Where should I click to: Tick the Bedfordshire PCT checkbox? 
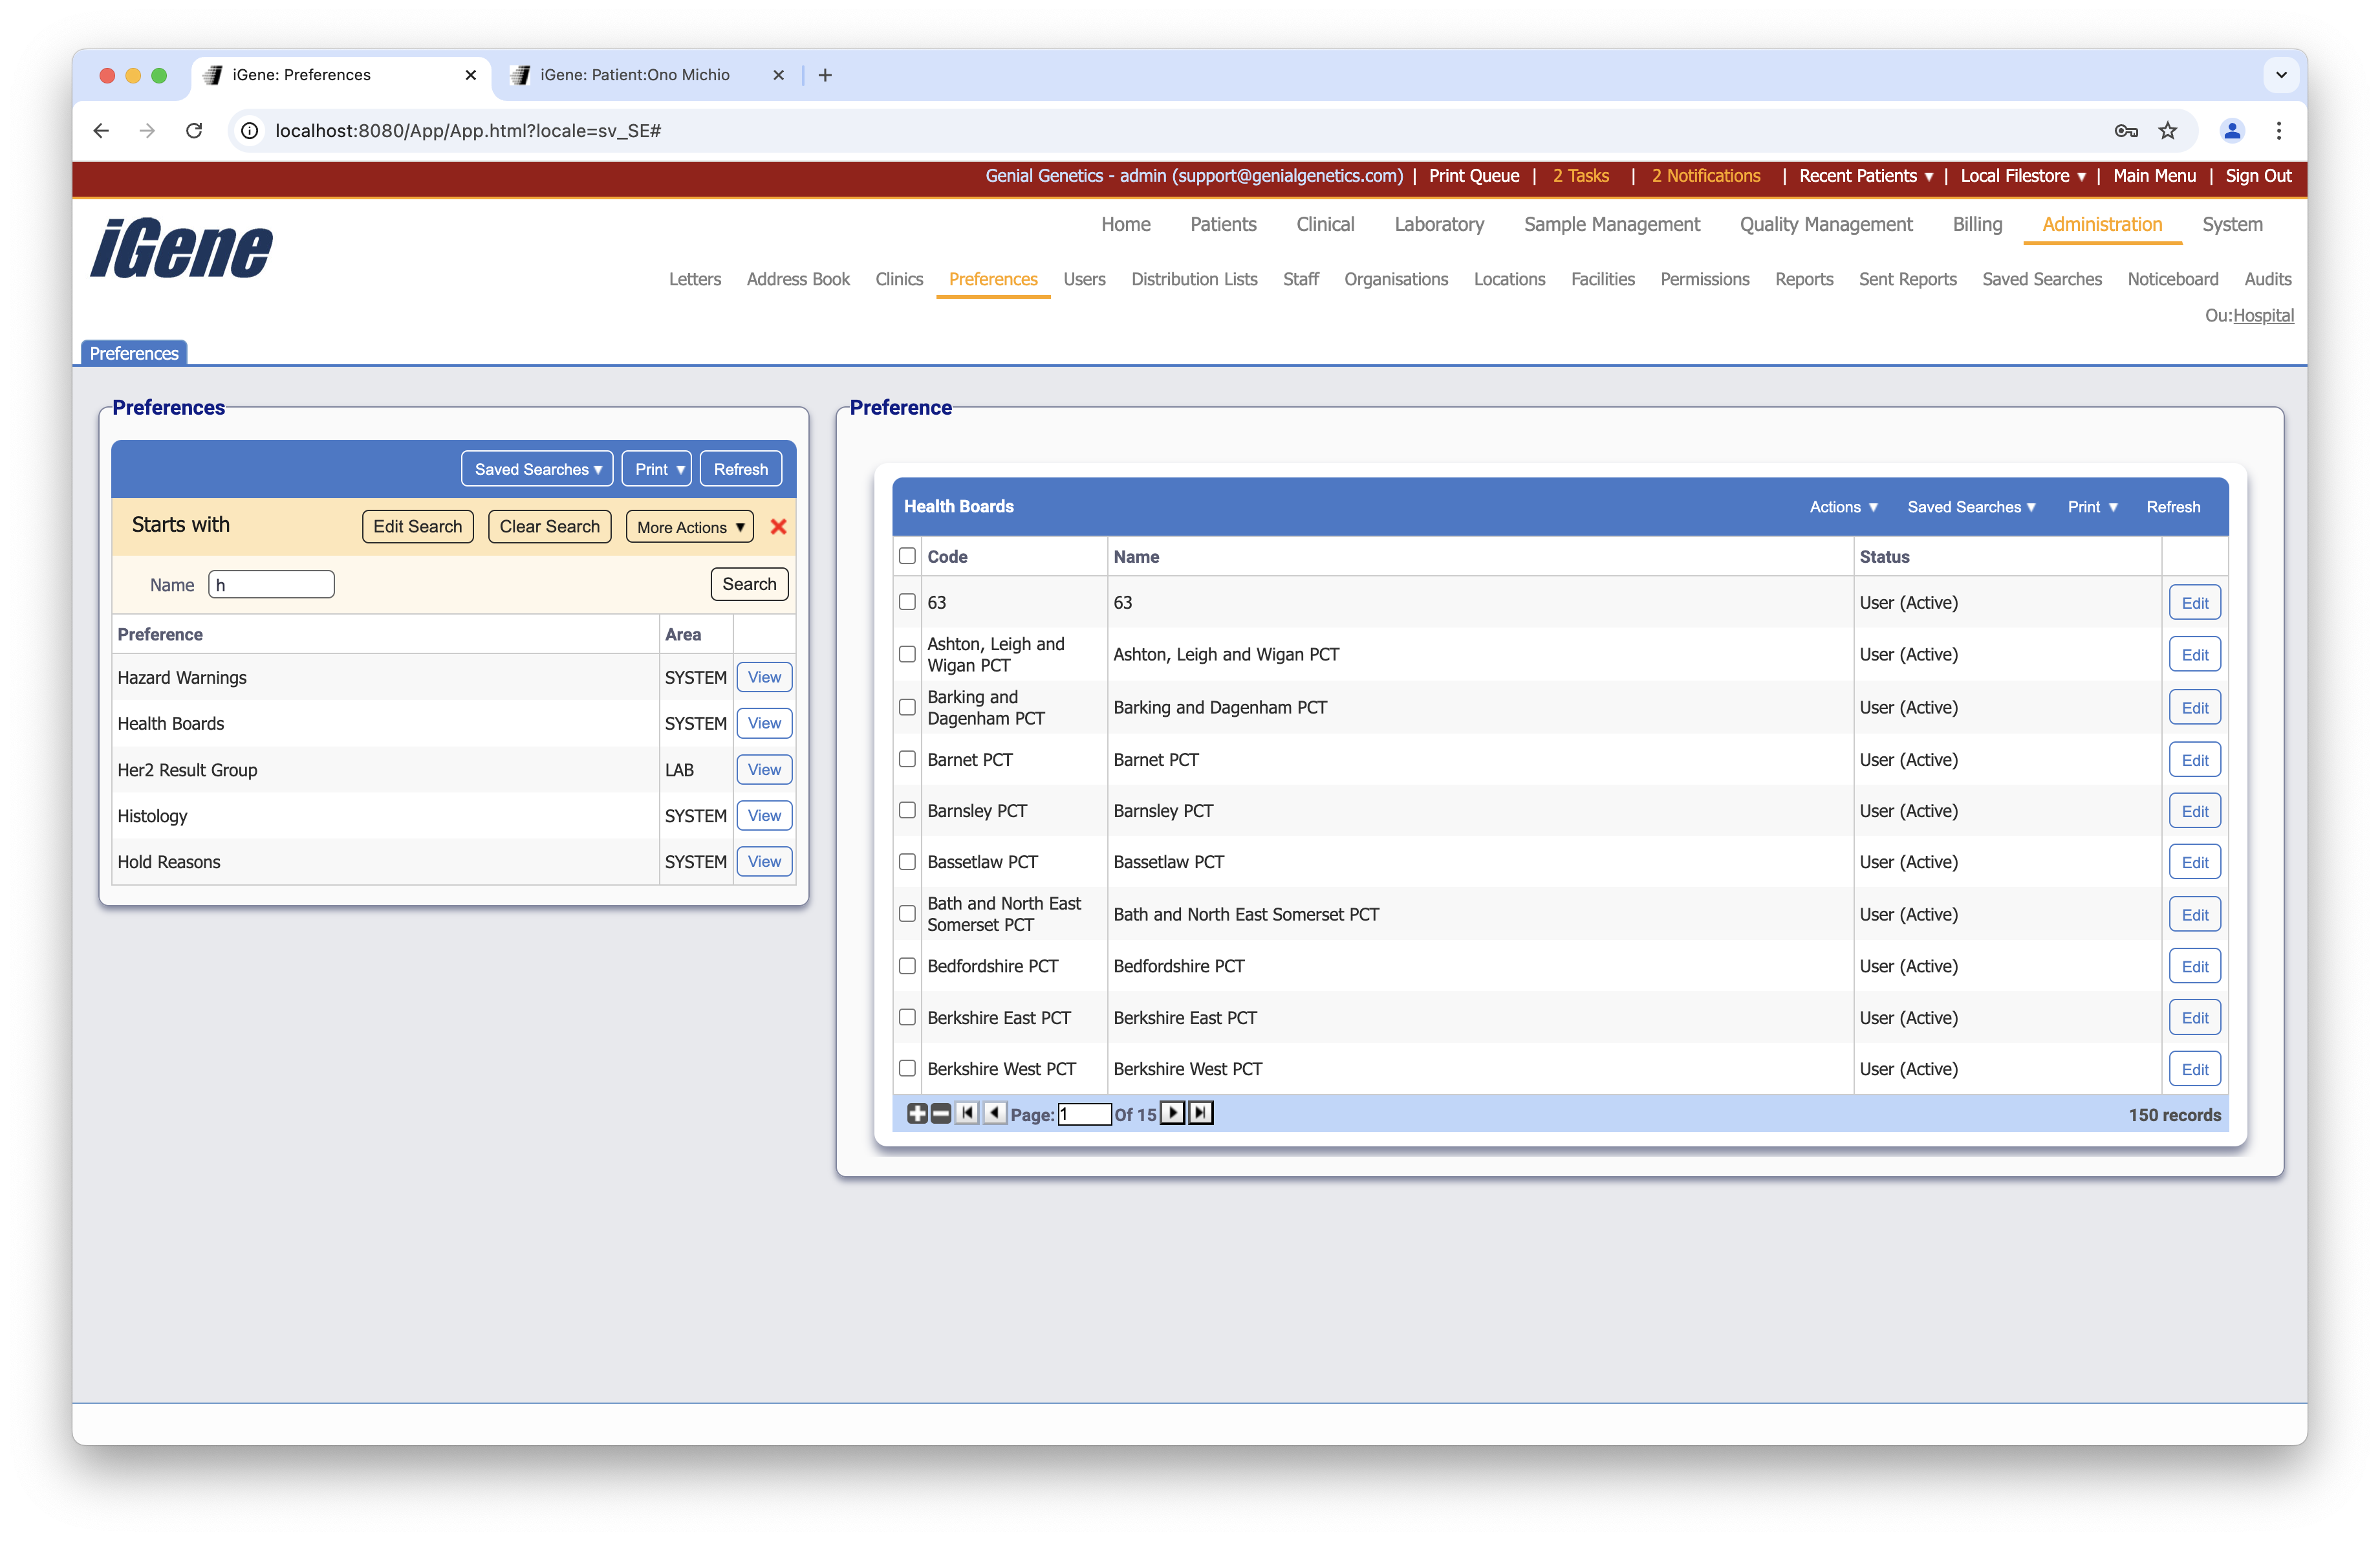click(907, 966)
